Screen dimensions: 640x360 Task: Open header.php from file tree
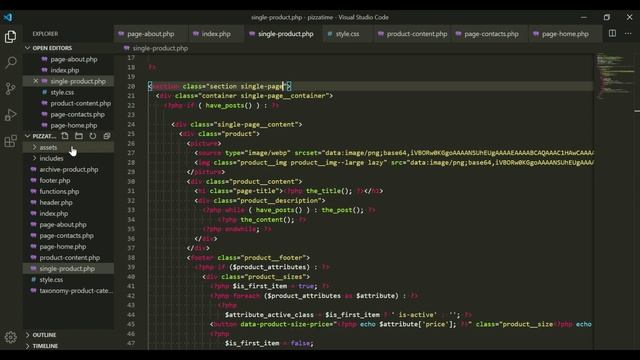[68, 202]
